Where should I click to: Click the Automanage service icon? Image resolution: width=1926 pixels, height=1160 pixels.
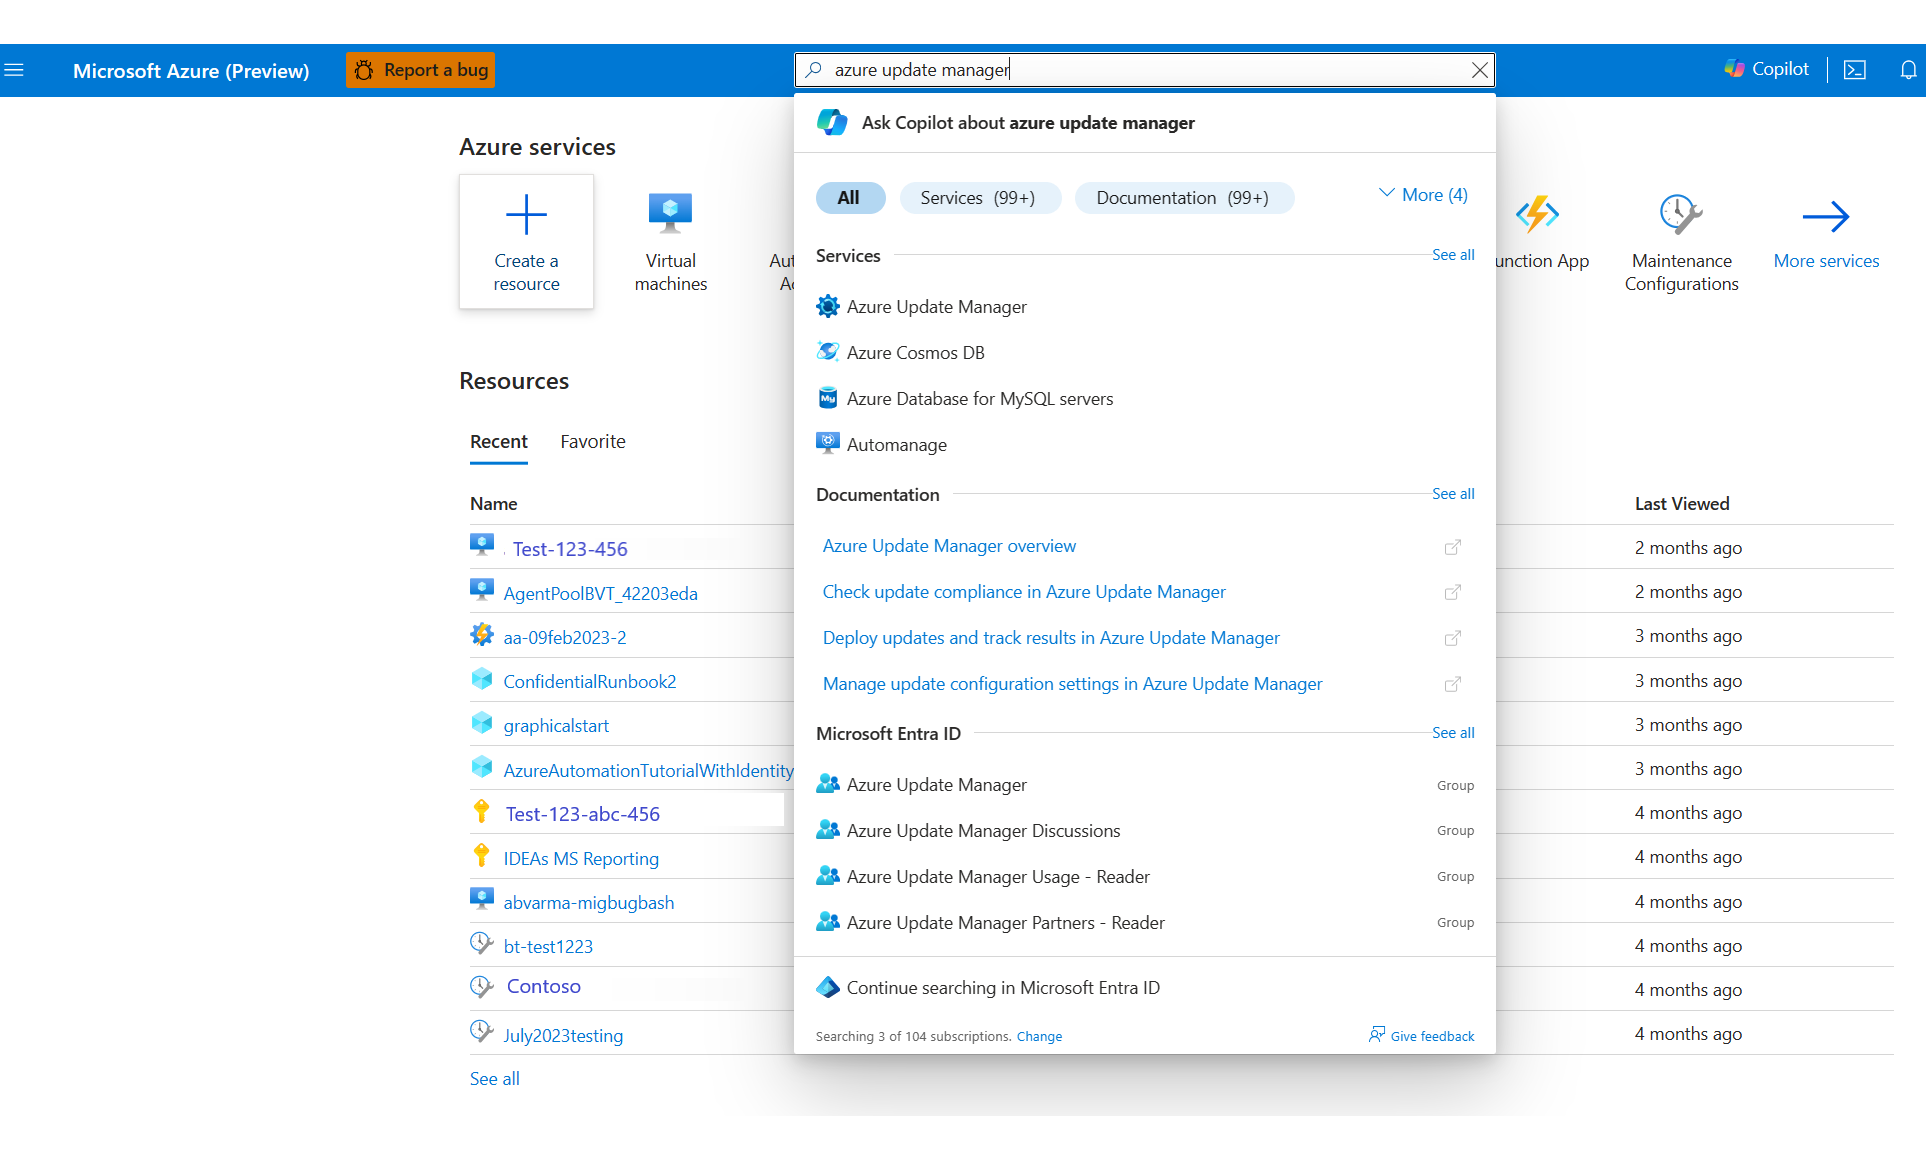pos(825,443)
